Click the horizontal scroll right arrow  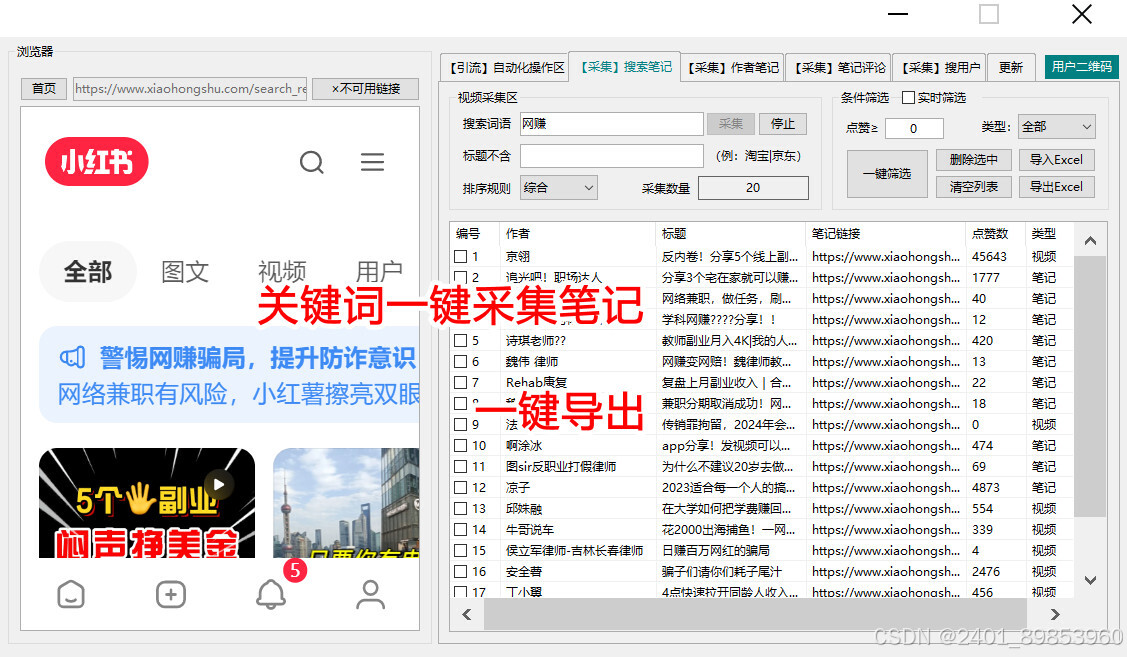pyautogui.click(x=1054, y=614)
